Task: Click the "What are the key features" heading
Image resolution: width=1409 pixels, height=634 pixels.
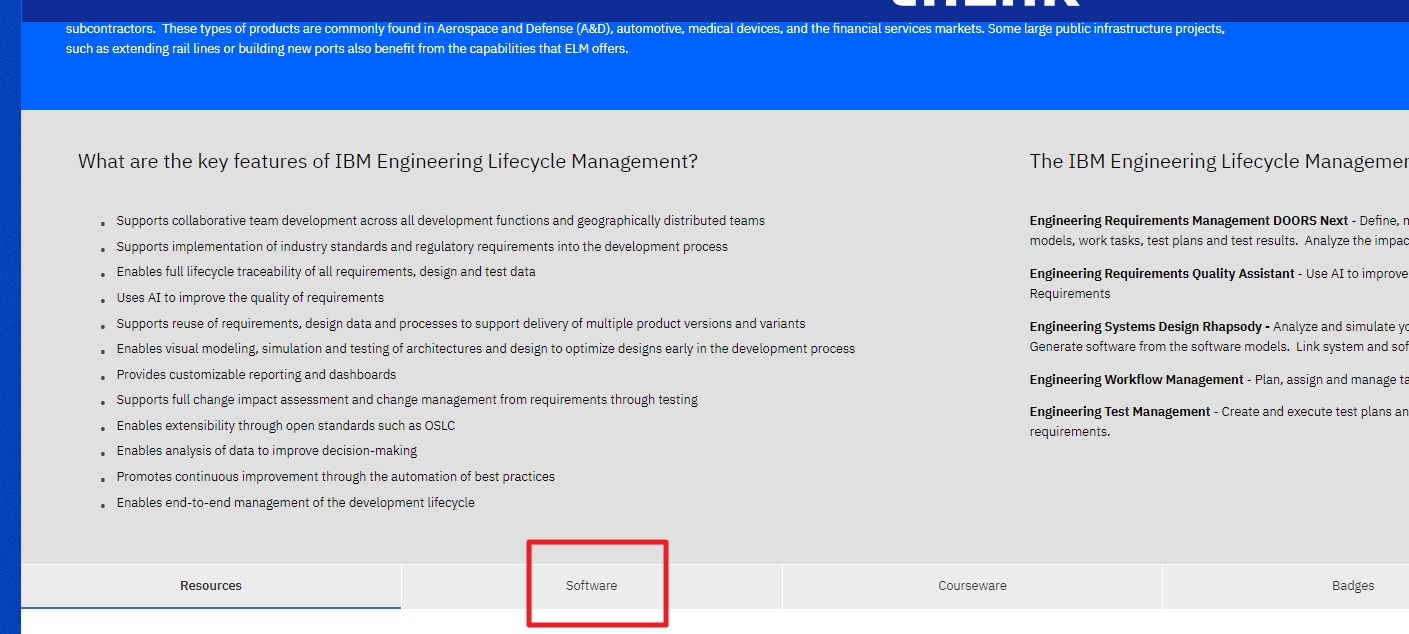Action: pos(388,161)
